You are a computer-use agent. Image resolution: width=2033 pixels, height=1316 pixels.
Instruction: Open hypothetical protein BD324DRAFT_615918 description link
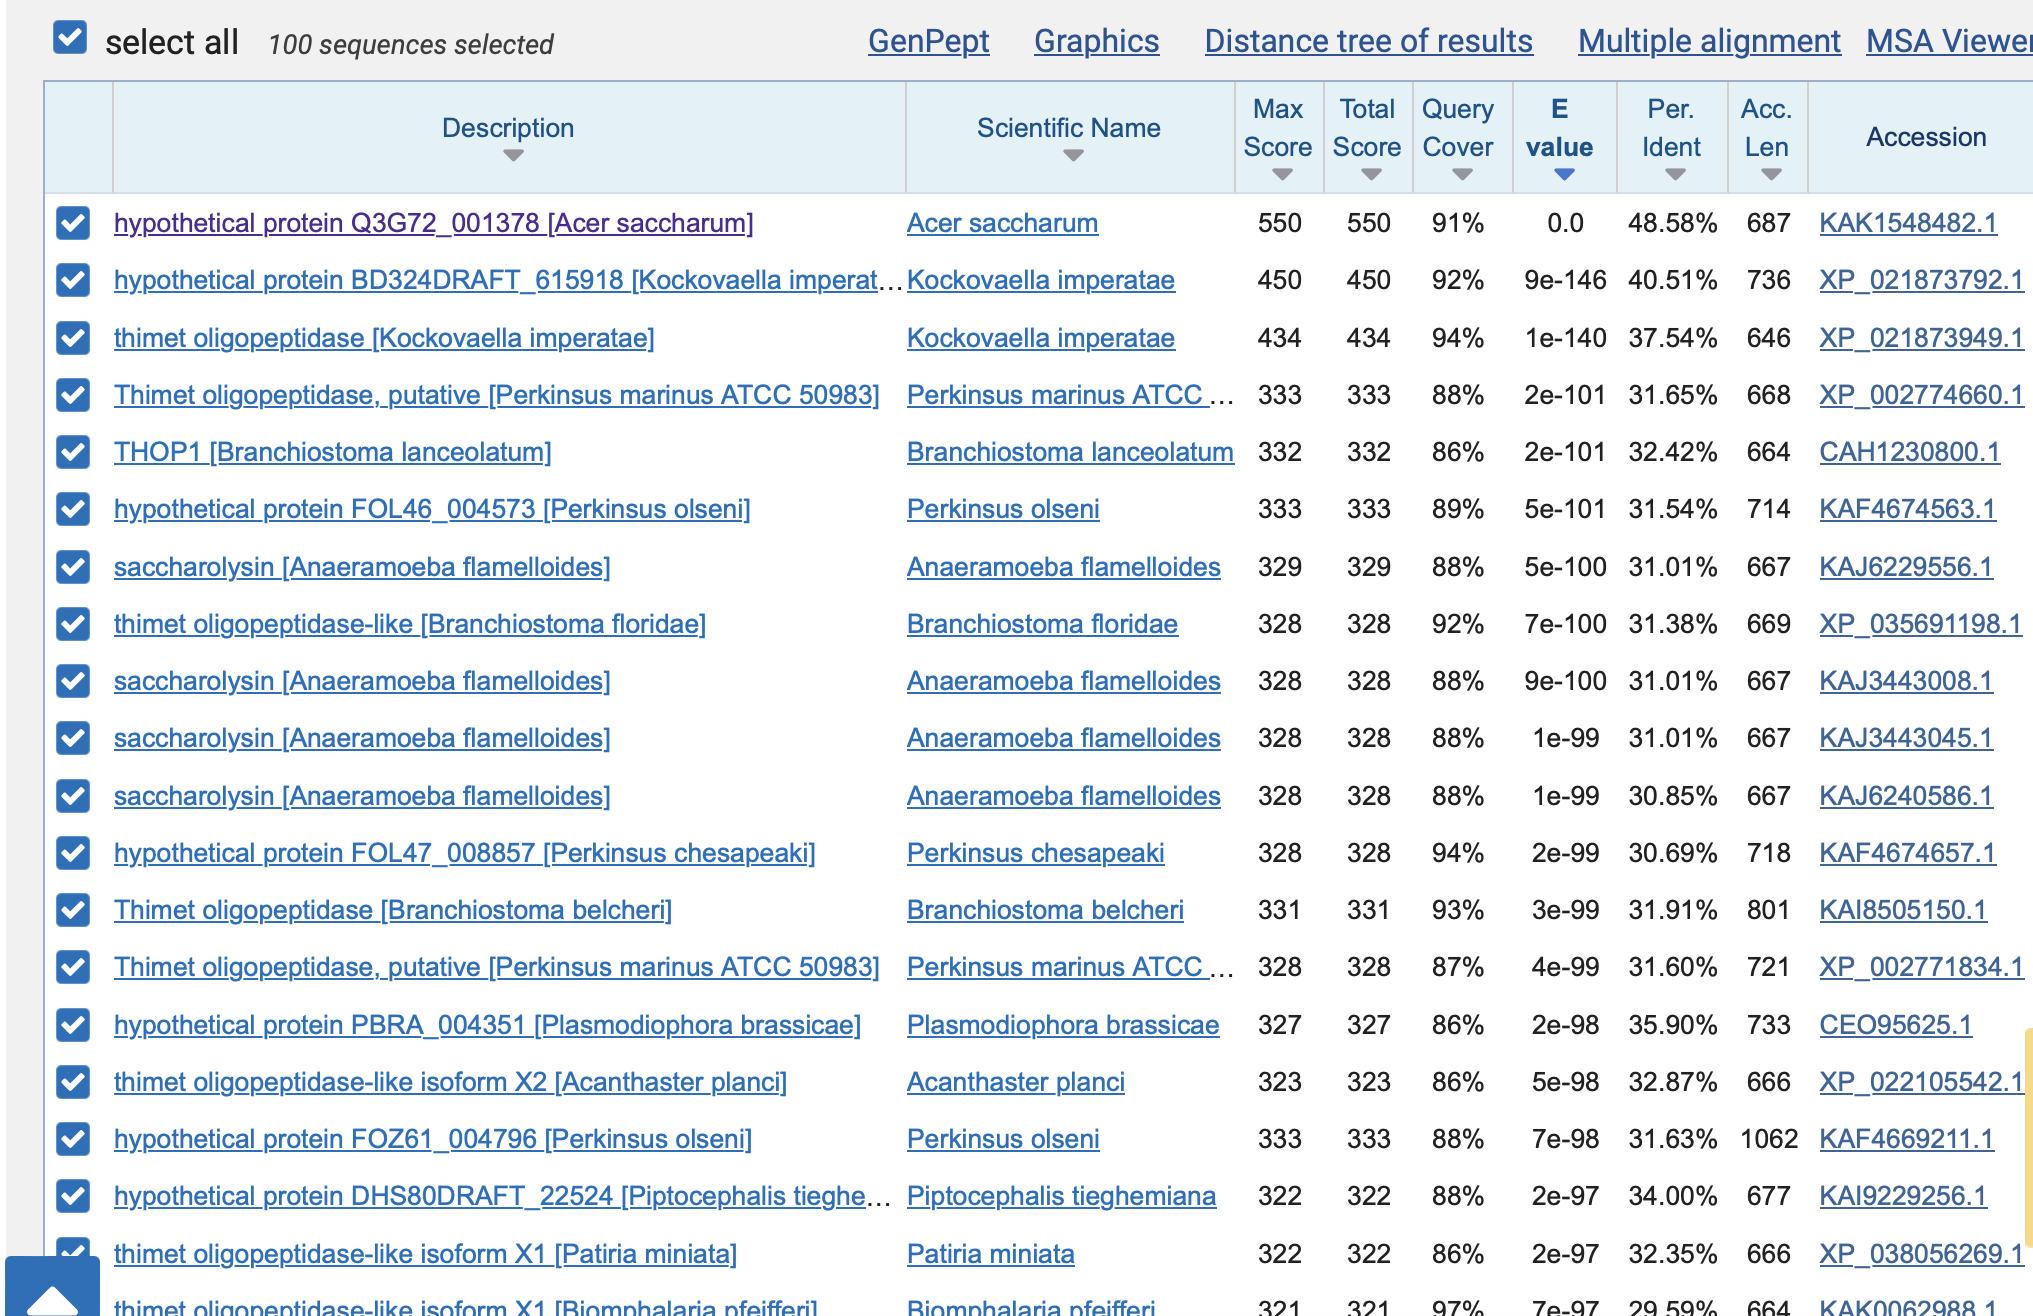(x=507, y=280)
